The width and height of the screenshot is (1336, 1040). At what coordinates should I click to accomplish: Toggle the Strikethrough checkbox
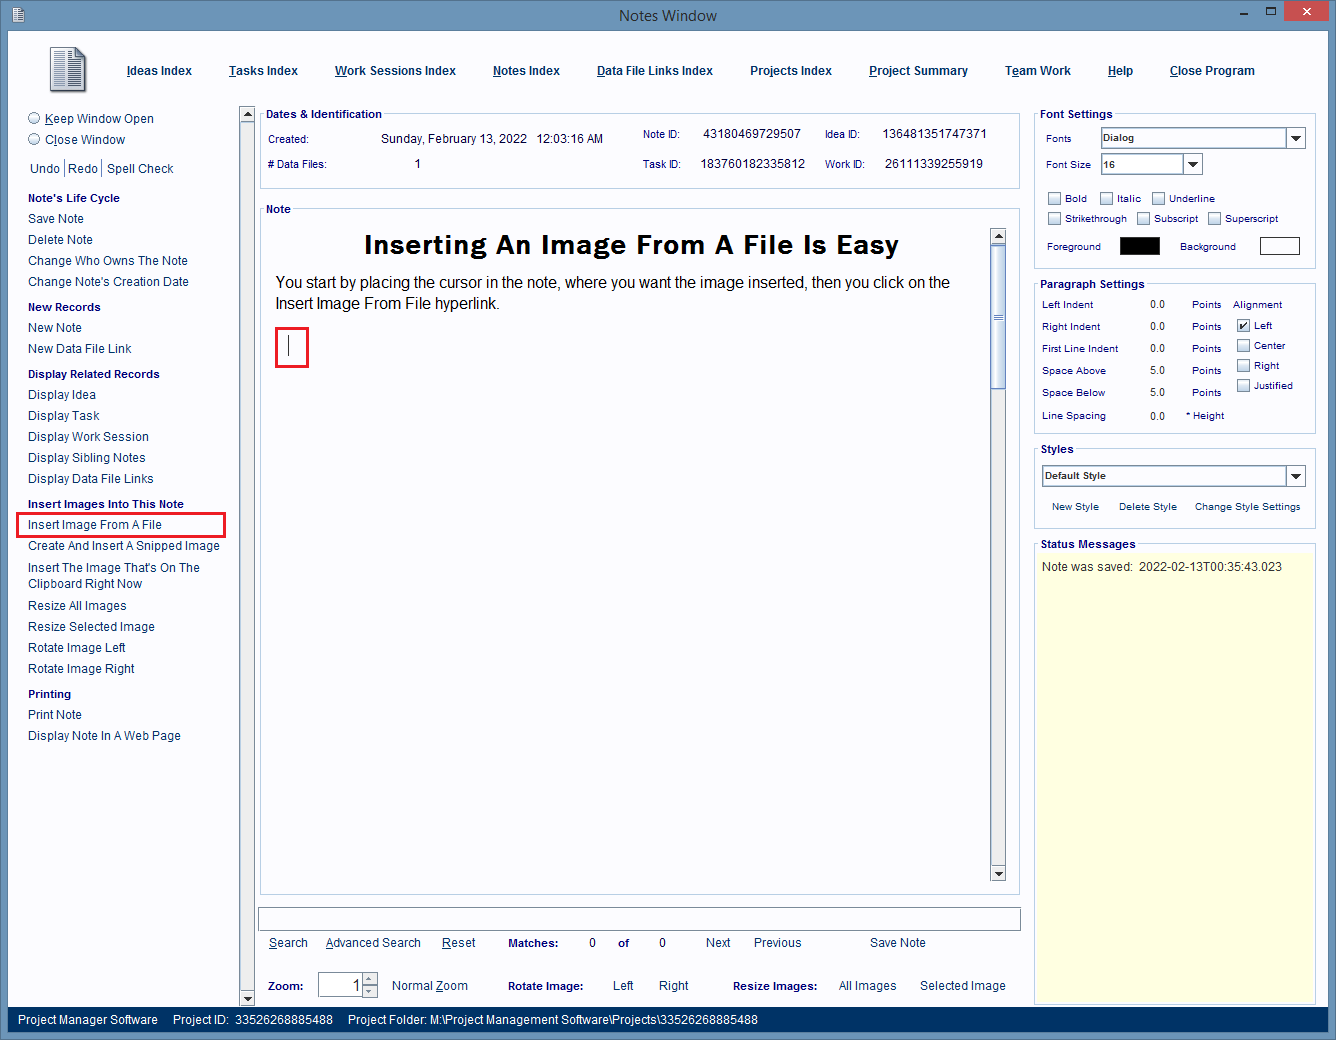(x=1054, y=218)
